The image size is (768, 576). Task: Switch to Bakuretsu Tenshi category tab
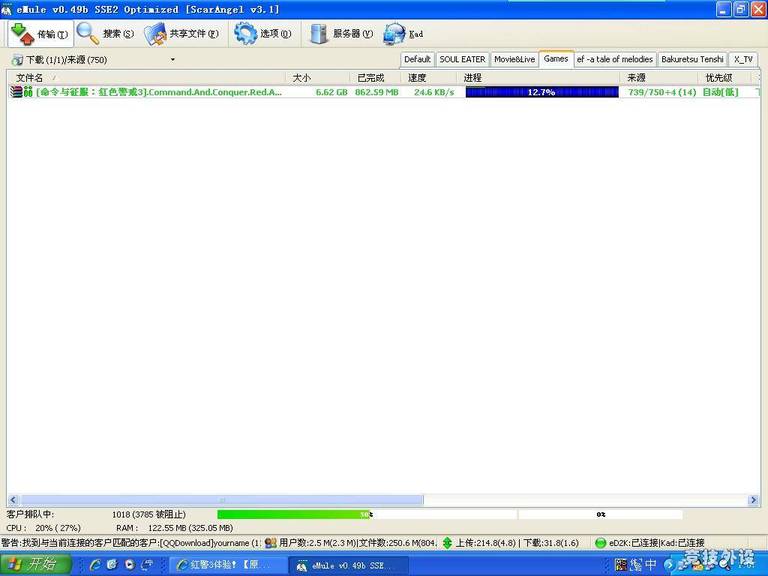pyautogui.click(x=692, y=59)
